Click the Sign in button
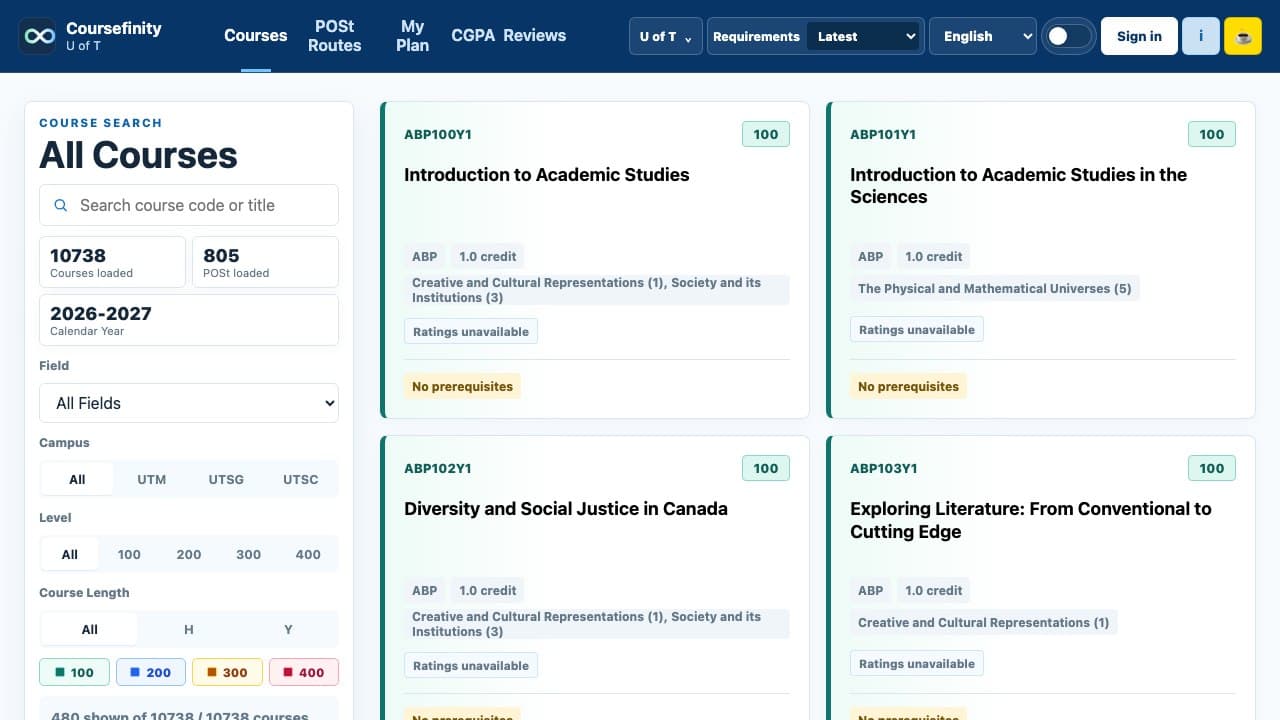Viewport: 1280px width, 720px height. 1139,36
